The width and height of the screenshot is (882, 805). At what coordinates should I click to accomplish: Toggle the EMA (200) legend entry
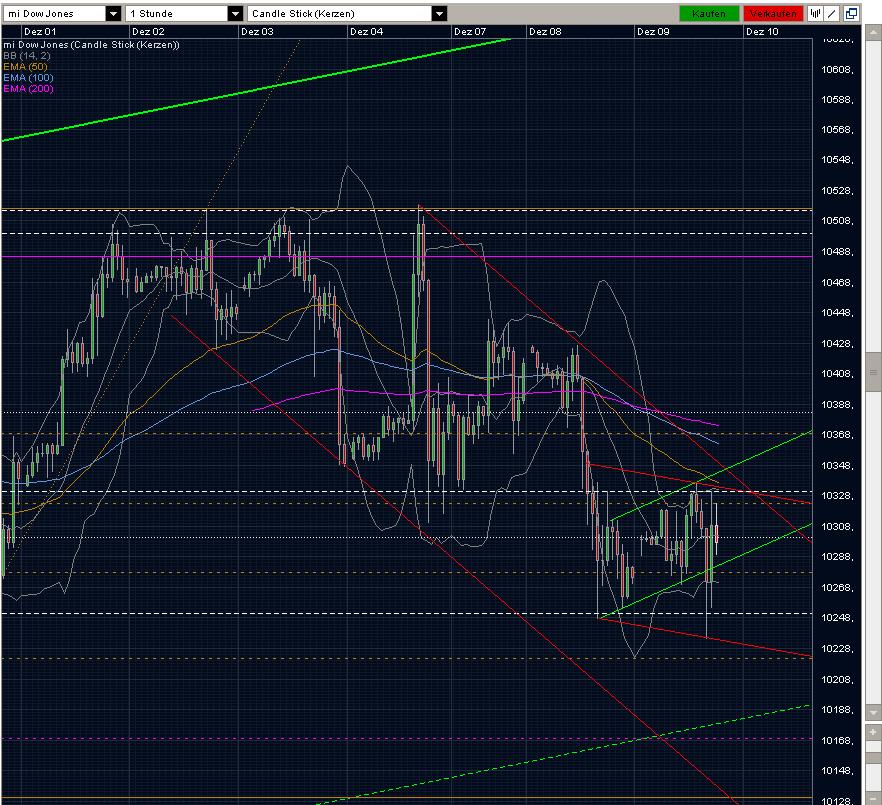click(30, 88)
